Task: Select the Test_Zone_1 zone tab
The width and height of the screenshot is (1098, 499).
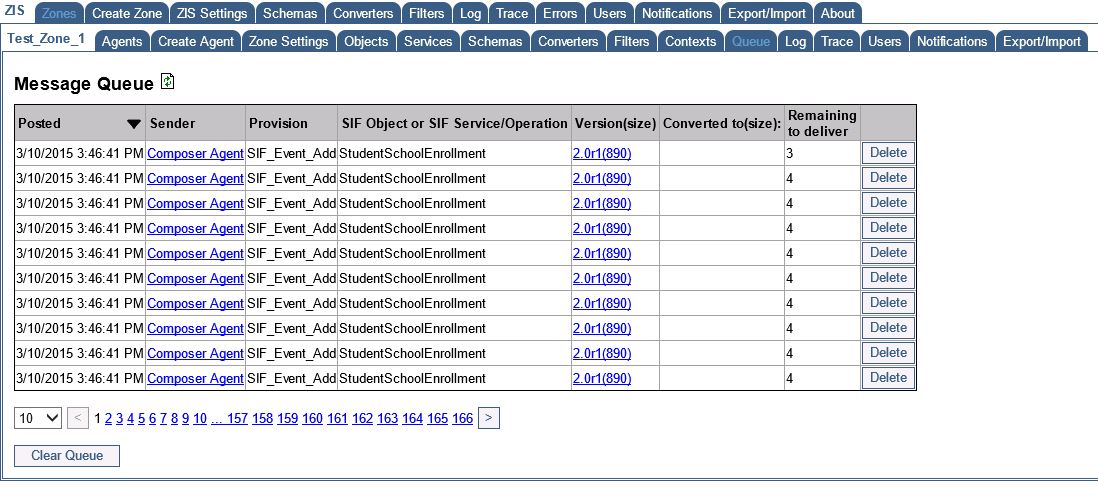Action: [46, 39]
